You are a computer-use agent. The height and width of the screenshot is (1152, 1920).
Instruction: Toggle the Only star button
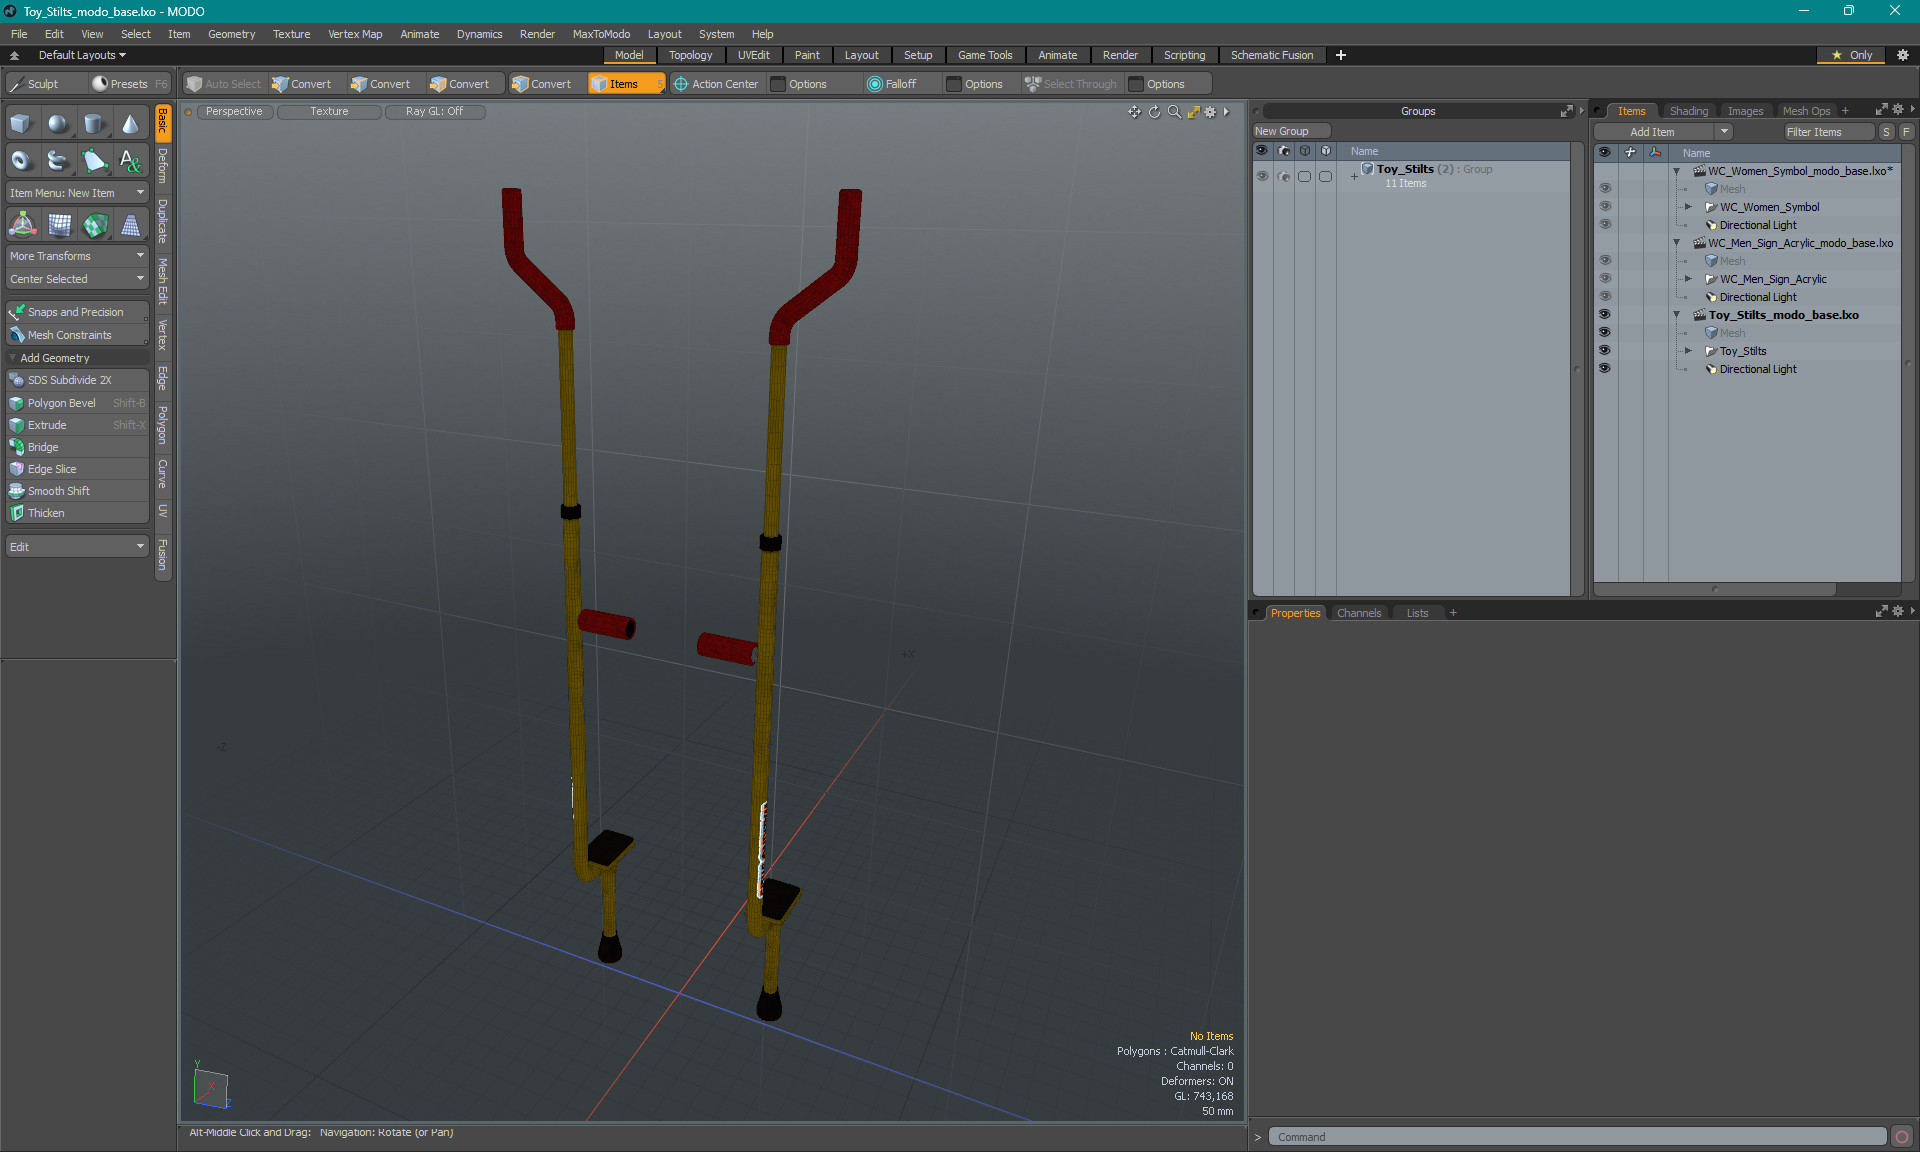pos(1852,55)
